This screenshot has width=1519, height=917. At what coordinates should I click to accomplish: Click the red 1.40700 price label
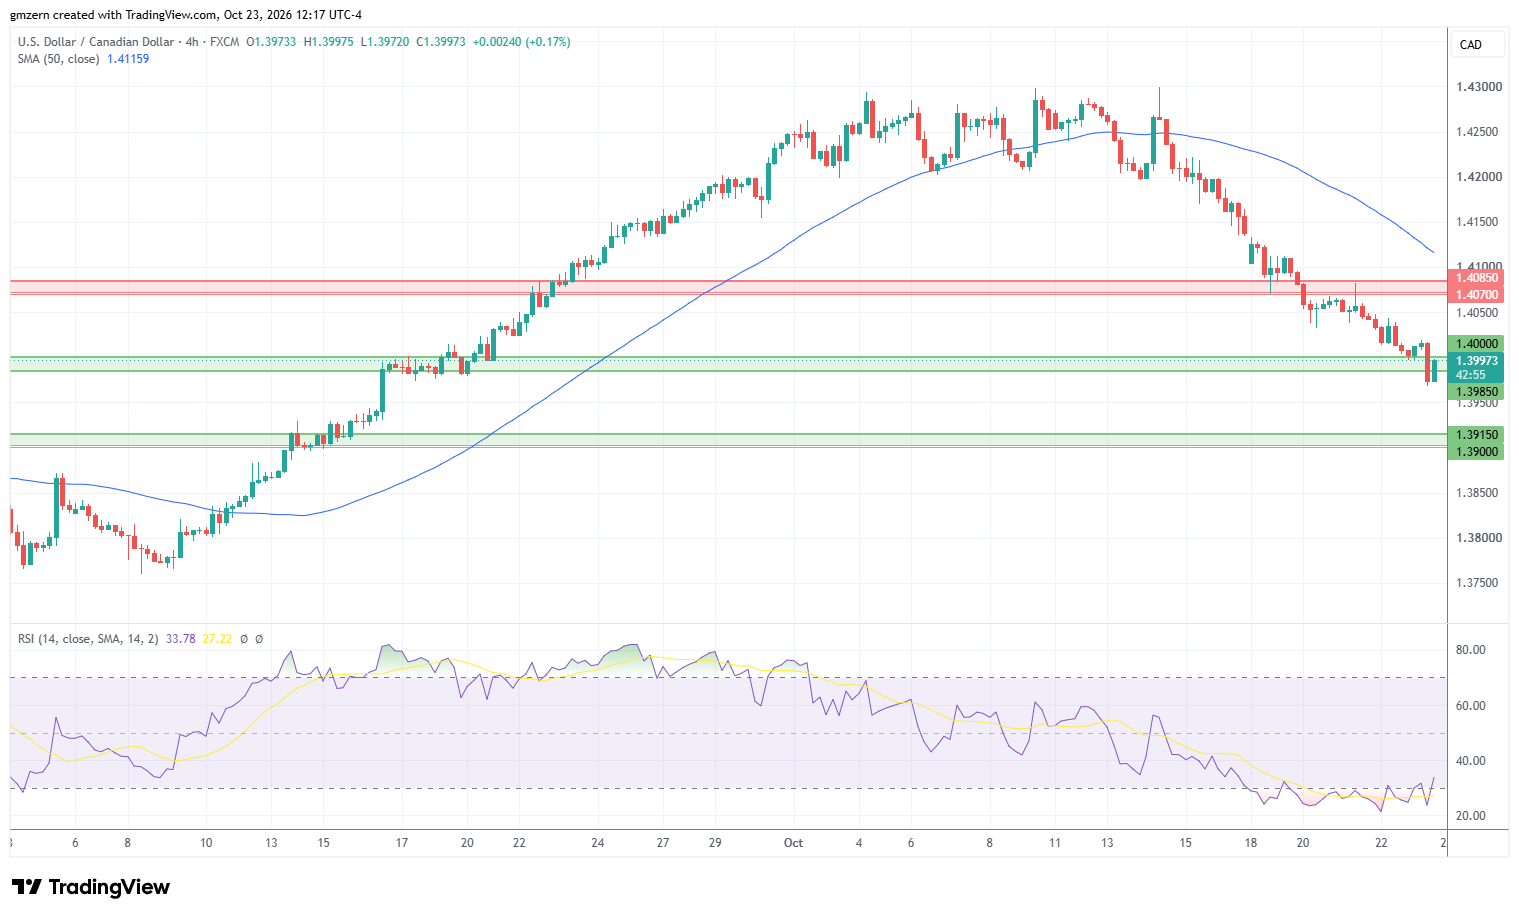click(x=1476, y=295)
